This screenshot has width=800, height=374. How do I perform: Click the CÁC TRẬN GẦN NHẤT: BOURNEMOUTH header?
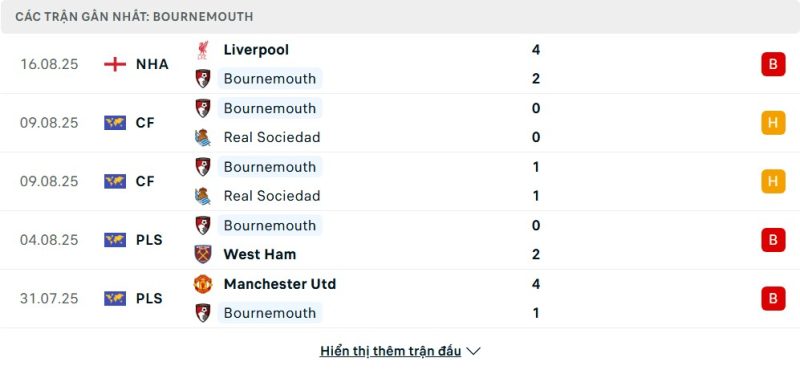[134, 16]
